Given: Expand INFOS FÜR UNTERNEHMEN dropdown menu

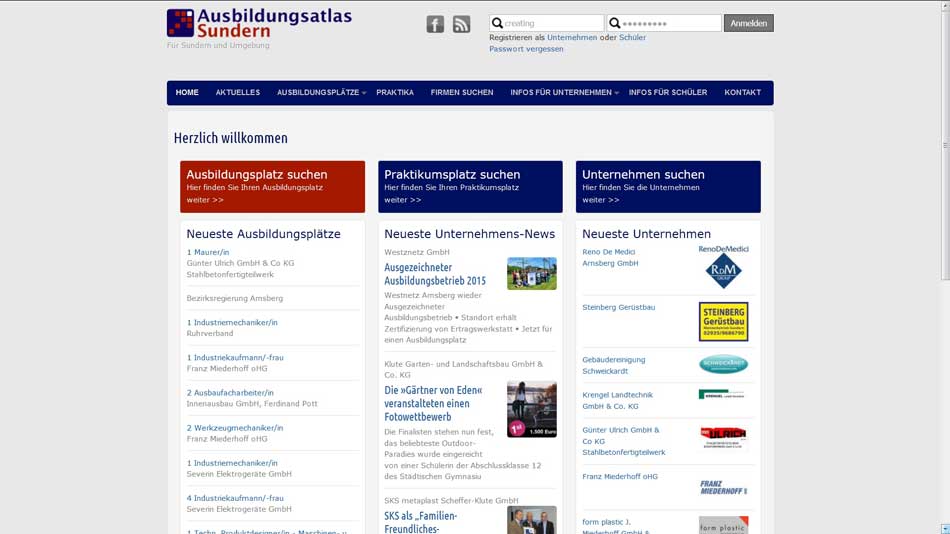Looking at the screenshot, I should tap(563, 93).
